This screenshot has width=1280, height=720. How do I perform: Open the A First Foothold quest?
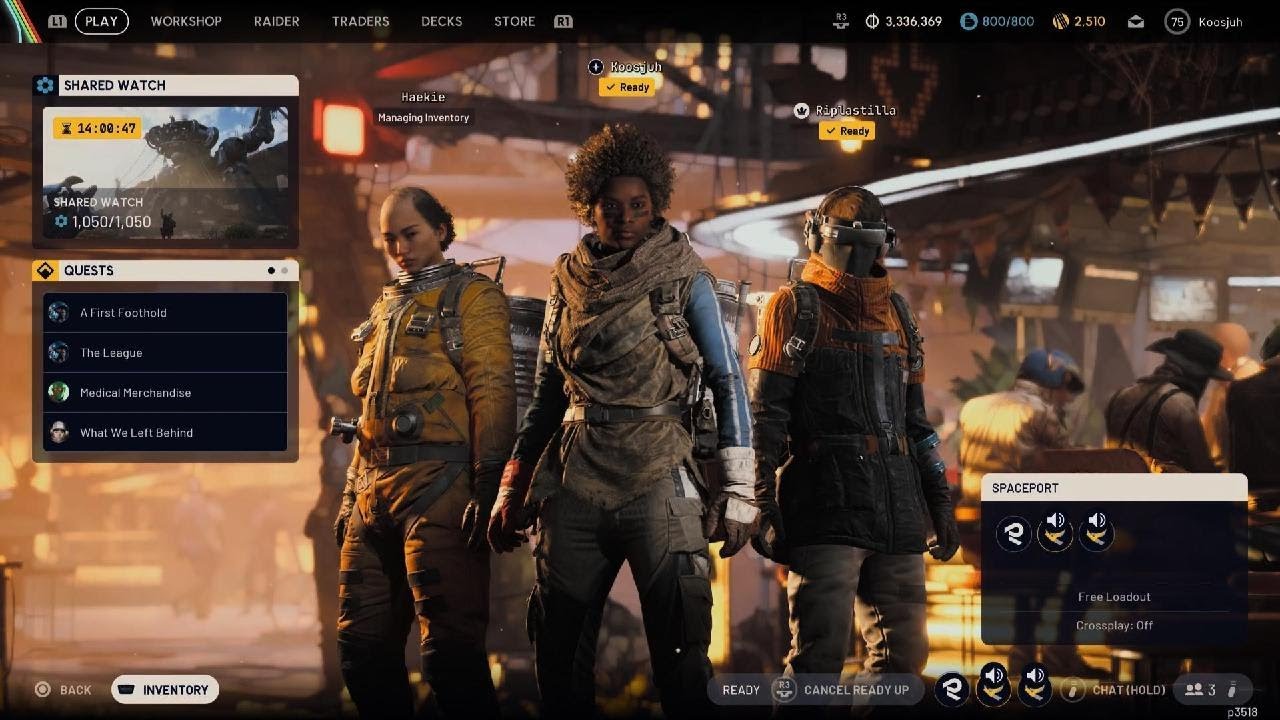tap(165, 313)
